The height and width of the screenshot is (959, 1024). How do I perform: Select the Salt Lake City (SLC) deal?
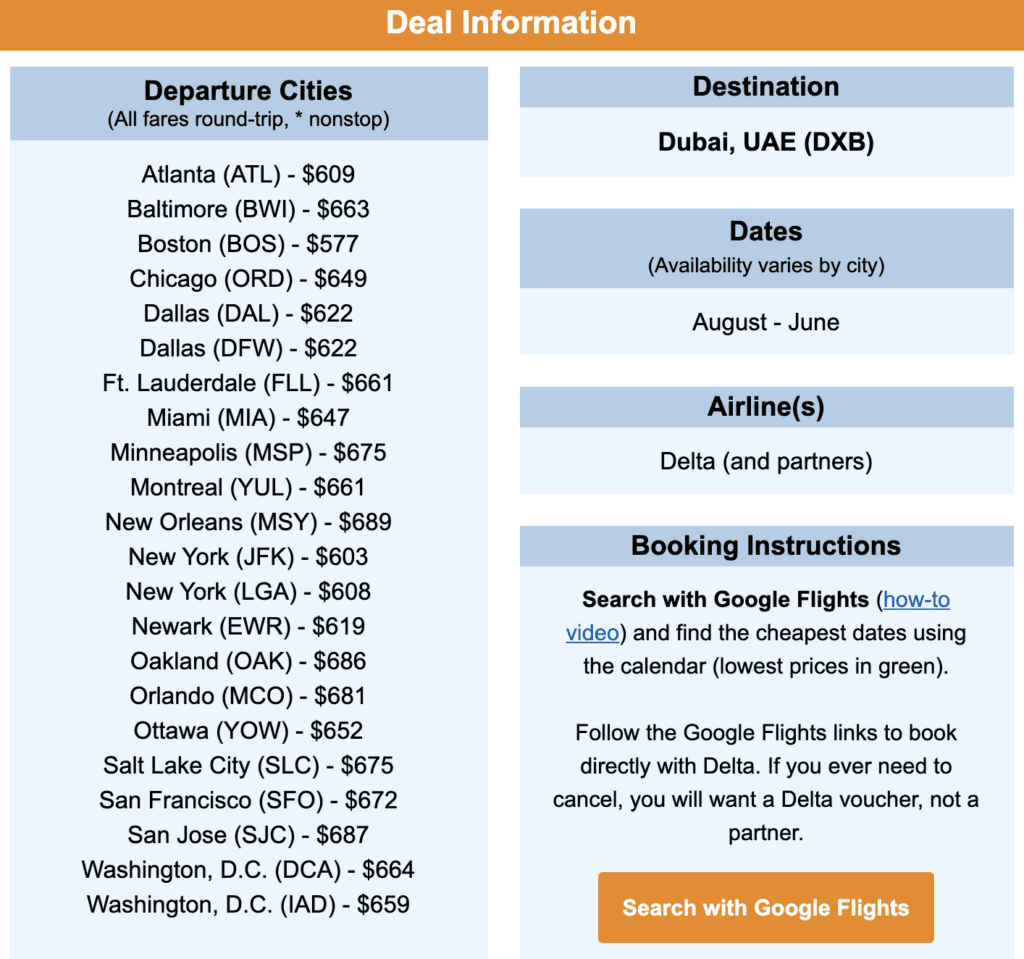click(247, 765)
